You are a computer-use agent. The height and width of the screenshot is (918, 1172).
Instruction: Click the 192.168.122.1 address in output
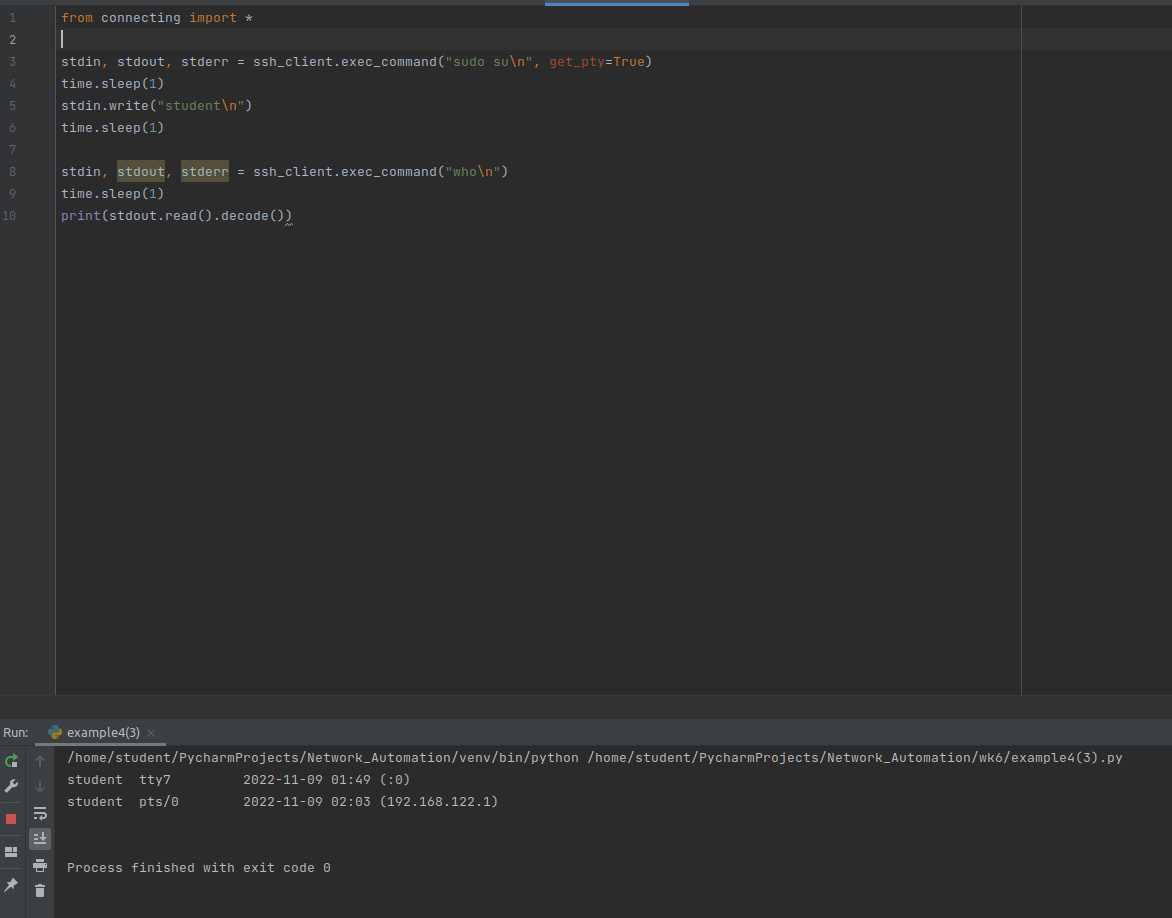point(439,801)
